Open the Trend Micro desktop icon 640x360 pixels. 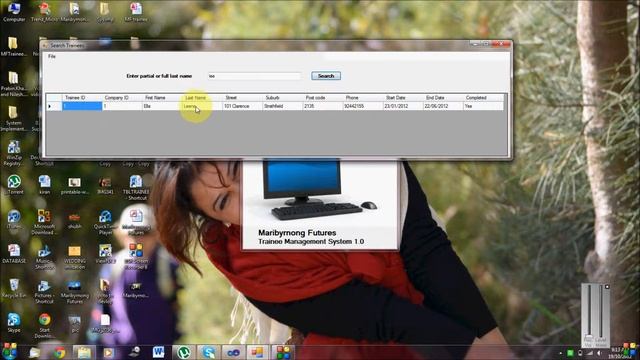click(x=44, y=12)
